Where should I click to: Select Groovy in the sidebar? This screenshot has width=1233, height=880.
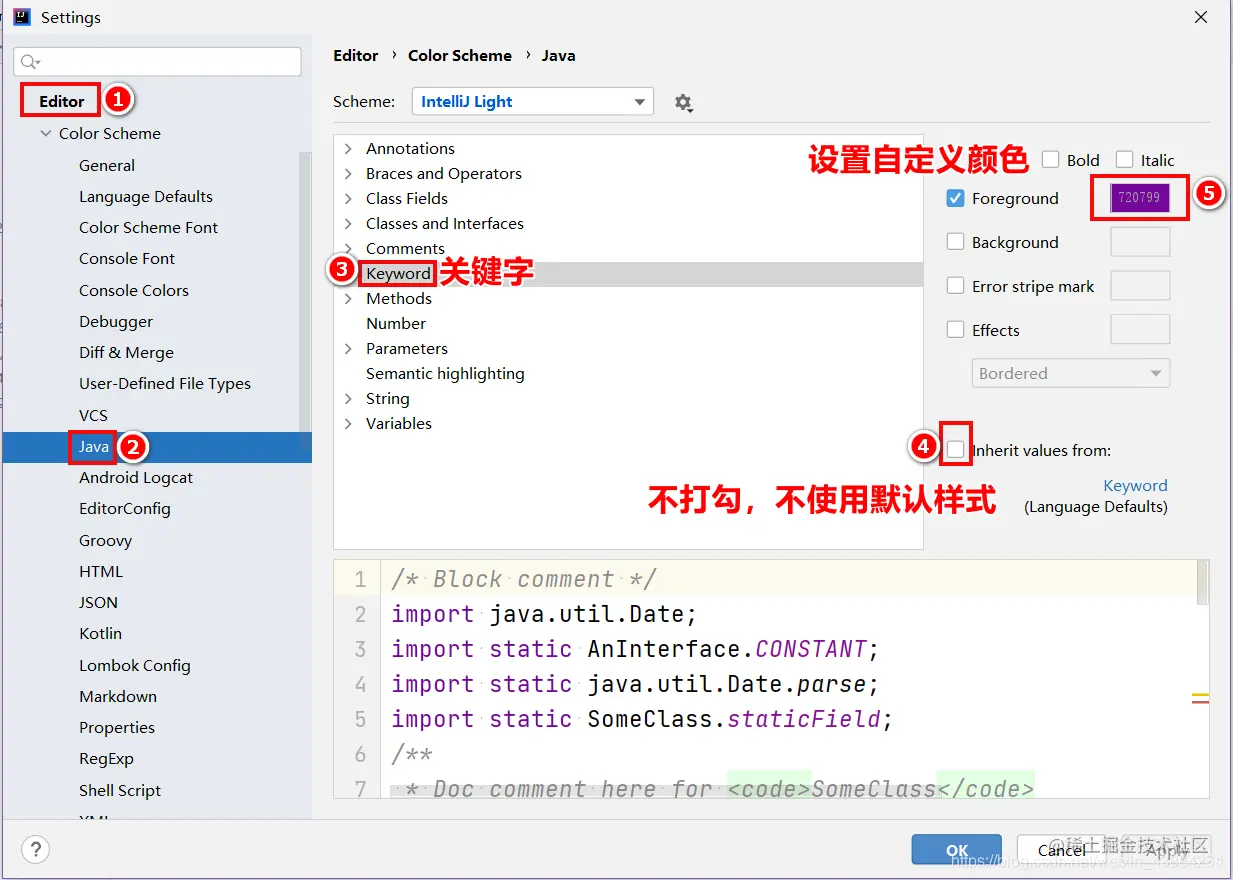click(105, 540)
